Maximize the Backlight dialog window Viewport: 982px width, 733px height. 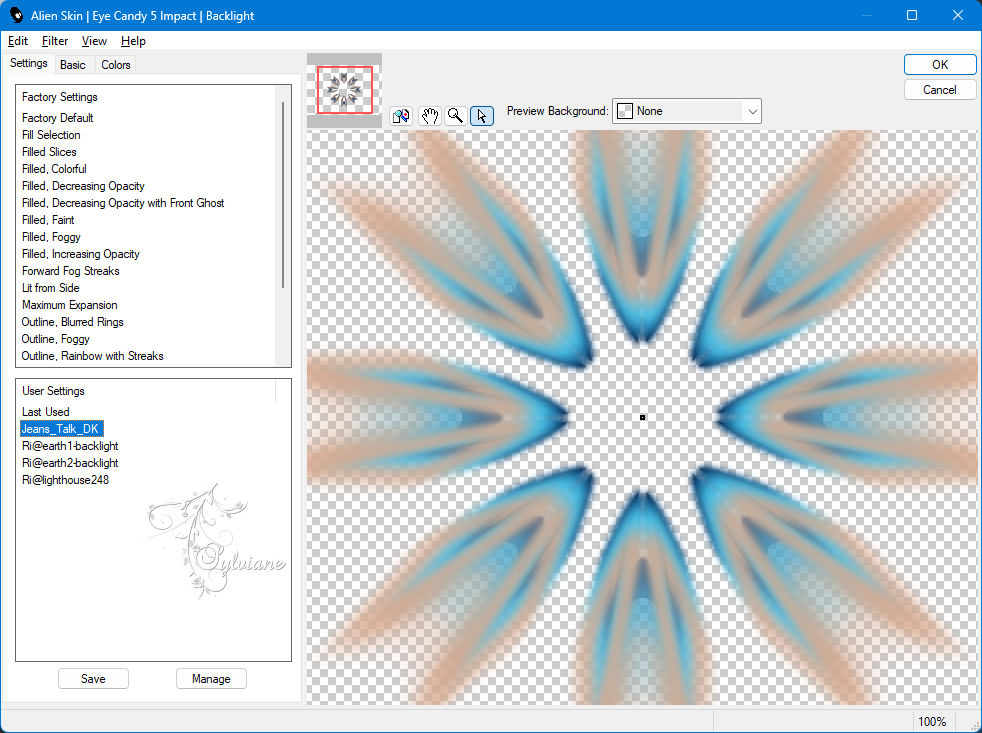coord(912,15)
